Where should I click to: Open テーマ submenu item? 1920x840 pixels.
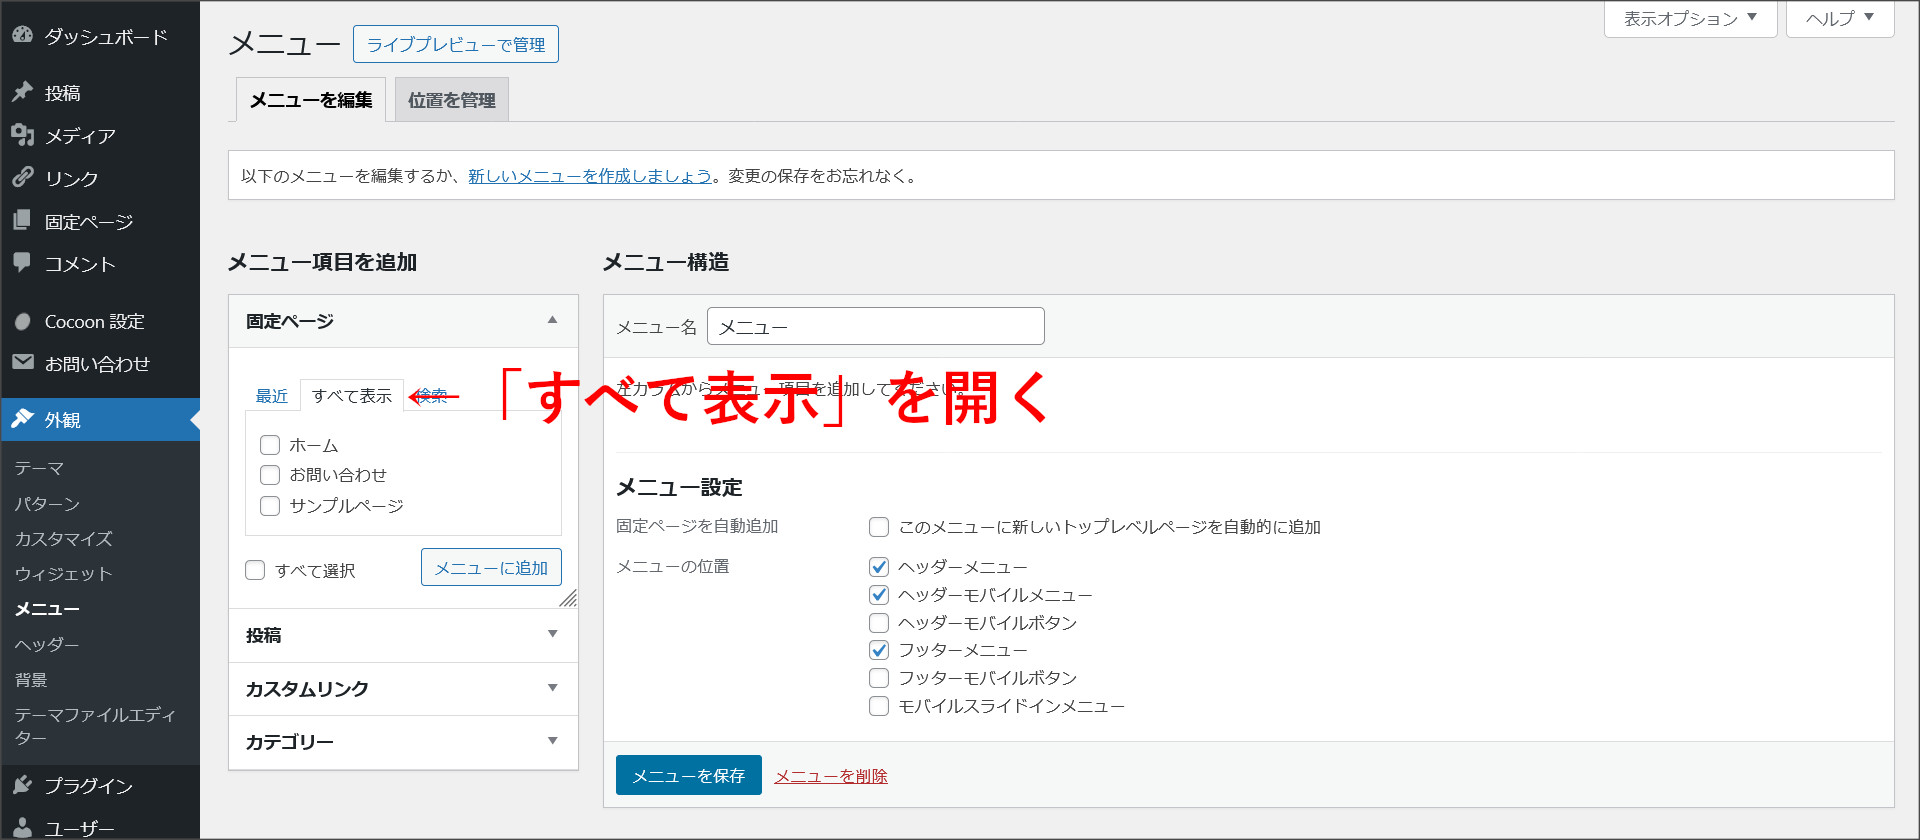click(x=39, y=468)
